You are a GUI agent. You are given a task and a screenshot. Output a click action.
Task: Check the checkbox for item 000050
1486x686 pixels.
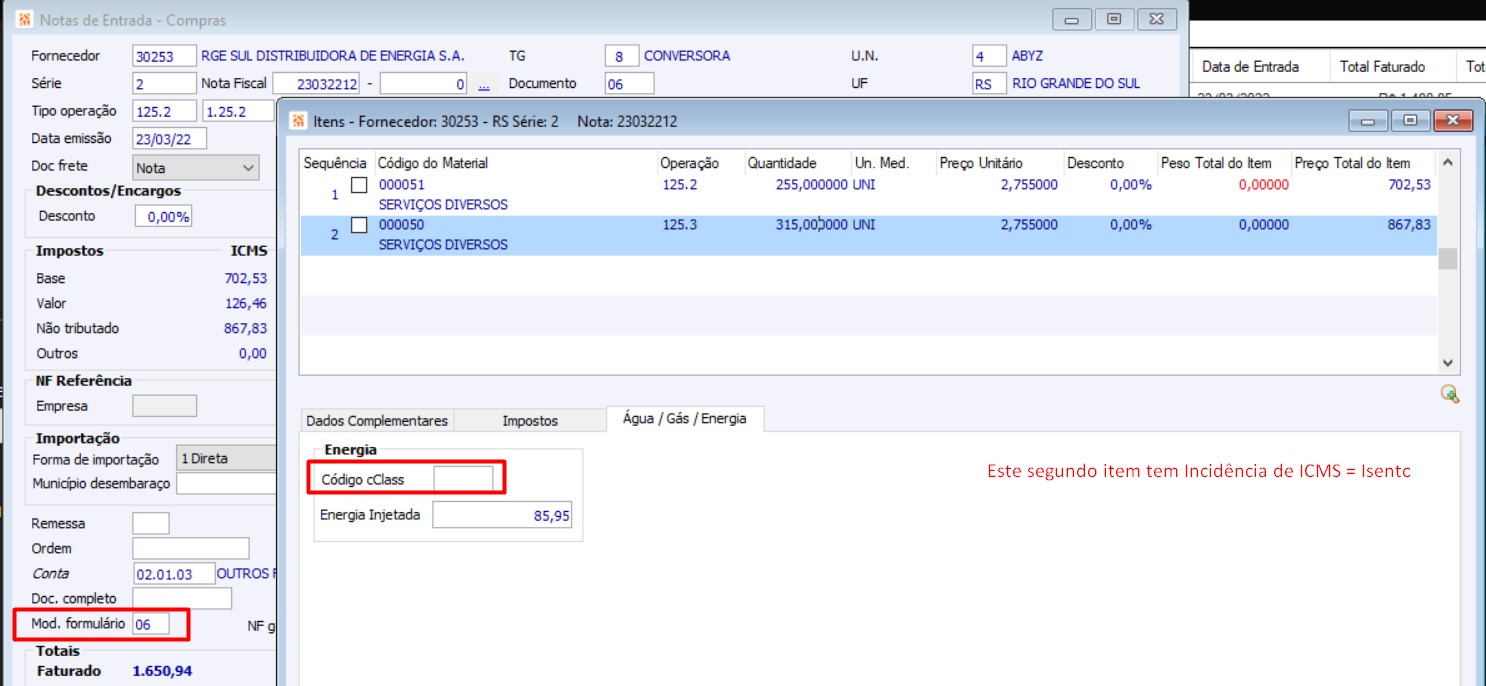pyautogui.click(x=359, y=225)
